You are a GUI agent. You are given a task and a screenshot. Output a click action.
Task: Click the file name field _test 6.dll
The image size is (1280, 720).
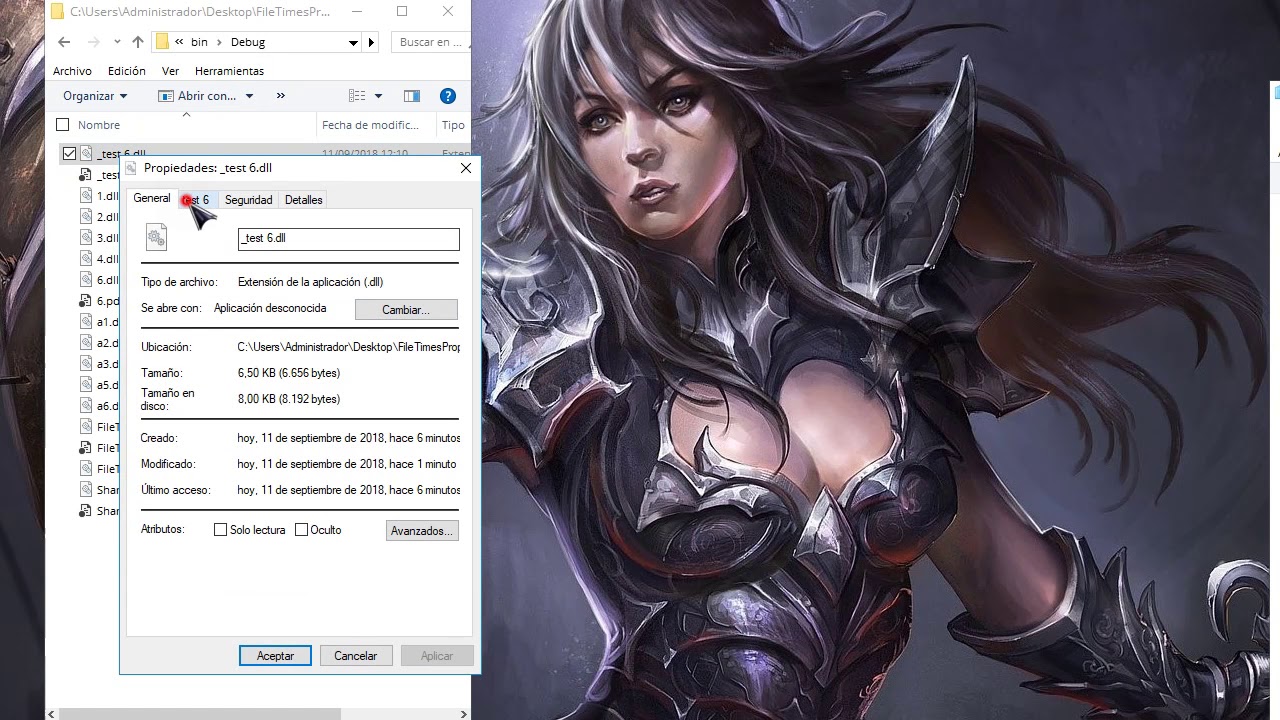349,239
